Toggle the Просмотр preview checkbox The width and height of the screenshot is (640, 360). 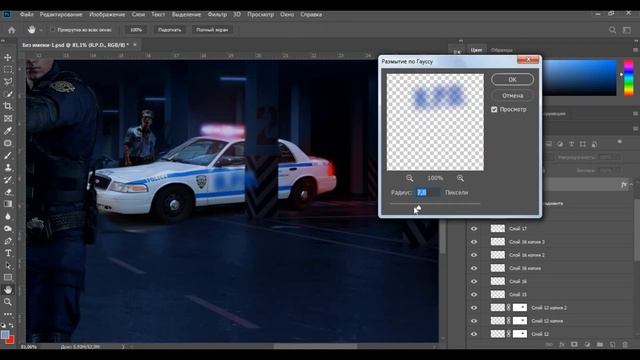[494, 109]
